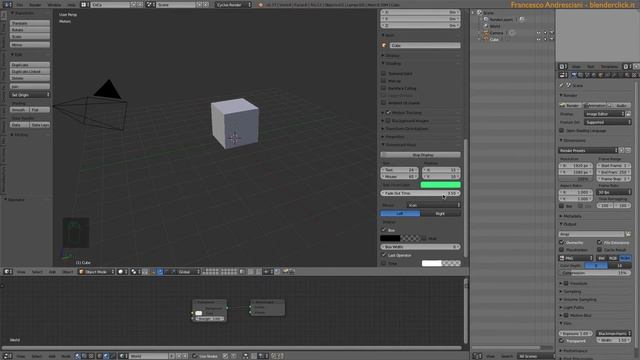Toggle Camera visibility eye in outliner
The width and height of the screenshot is (640, 360).
[x=538, y=33]
